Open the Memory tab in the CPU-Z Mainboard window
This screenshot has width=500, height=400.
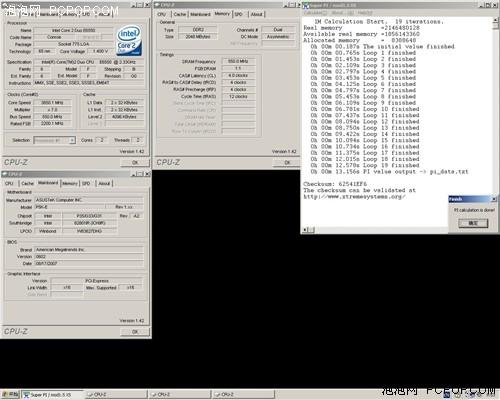pyautogui.click(x=70, y=183)
